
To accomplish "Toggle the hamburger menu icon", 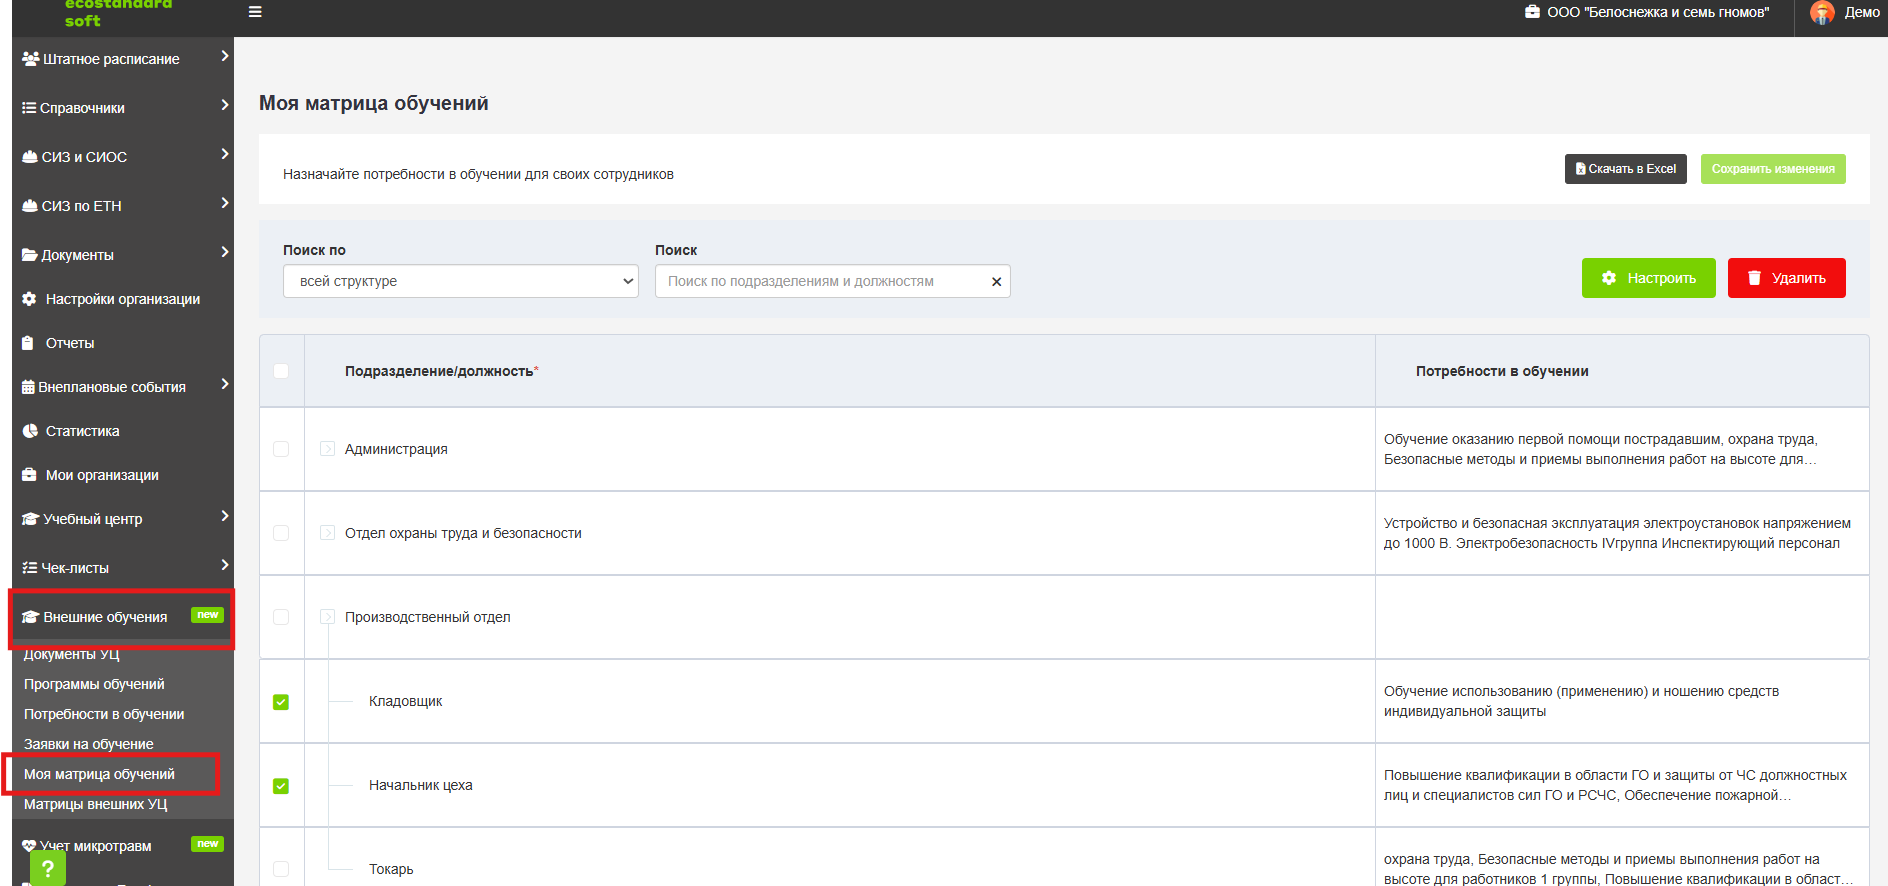I will pyautogui.click(x=255, y=12).
